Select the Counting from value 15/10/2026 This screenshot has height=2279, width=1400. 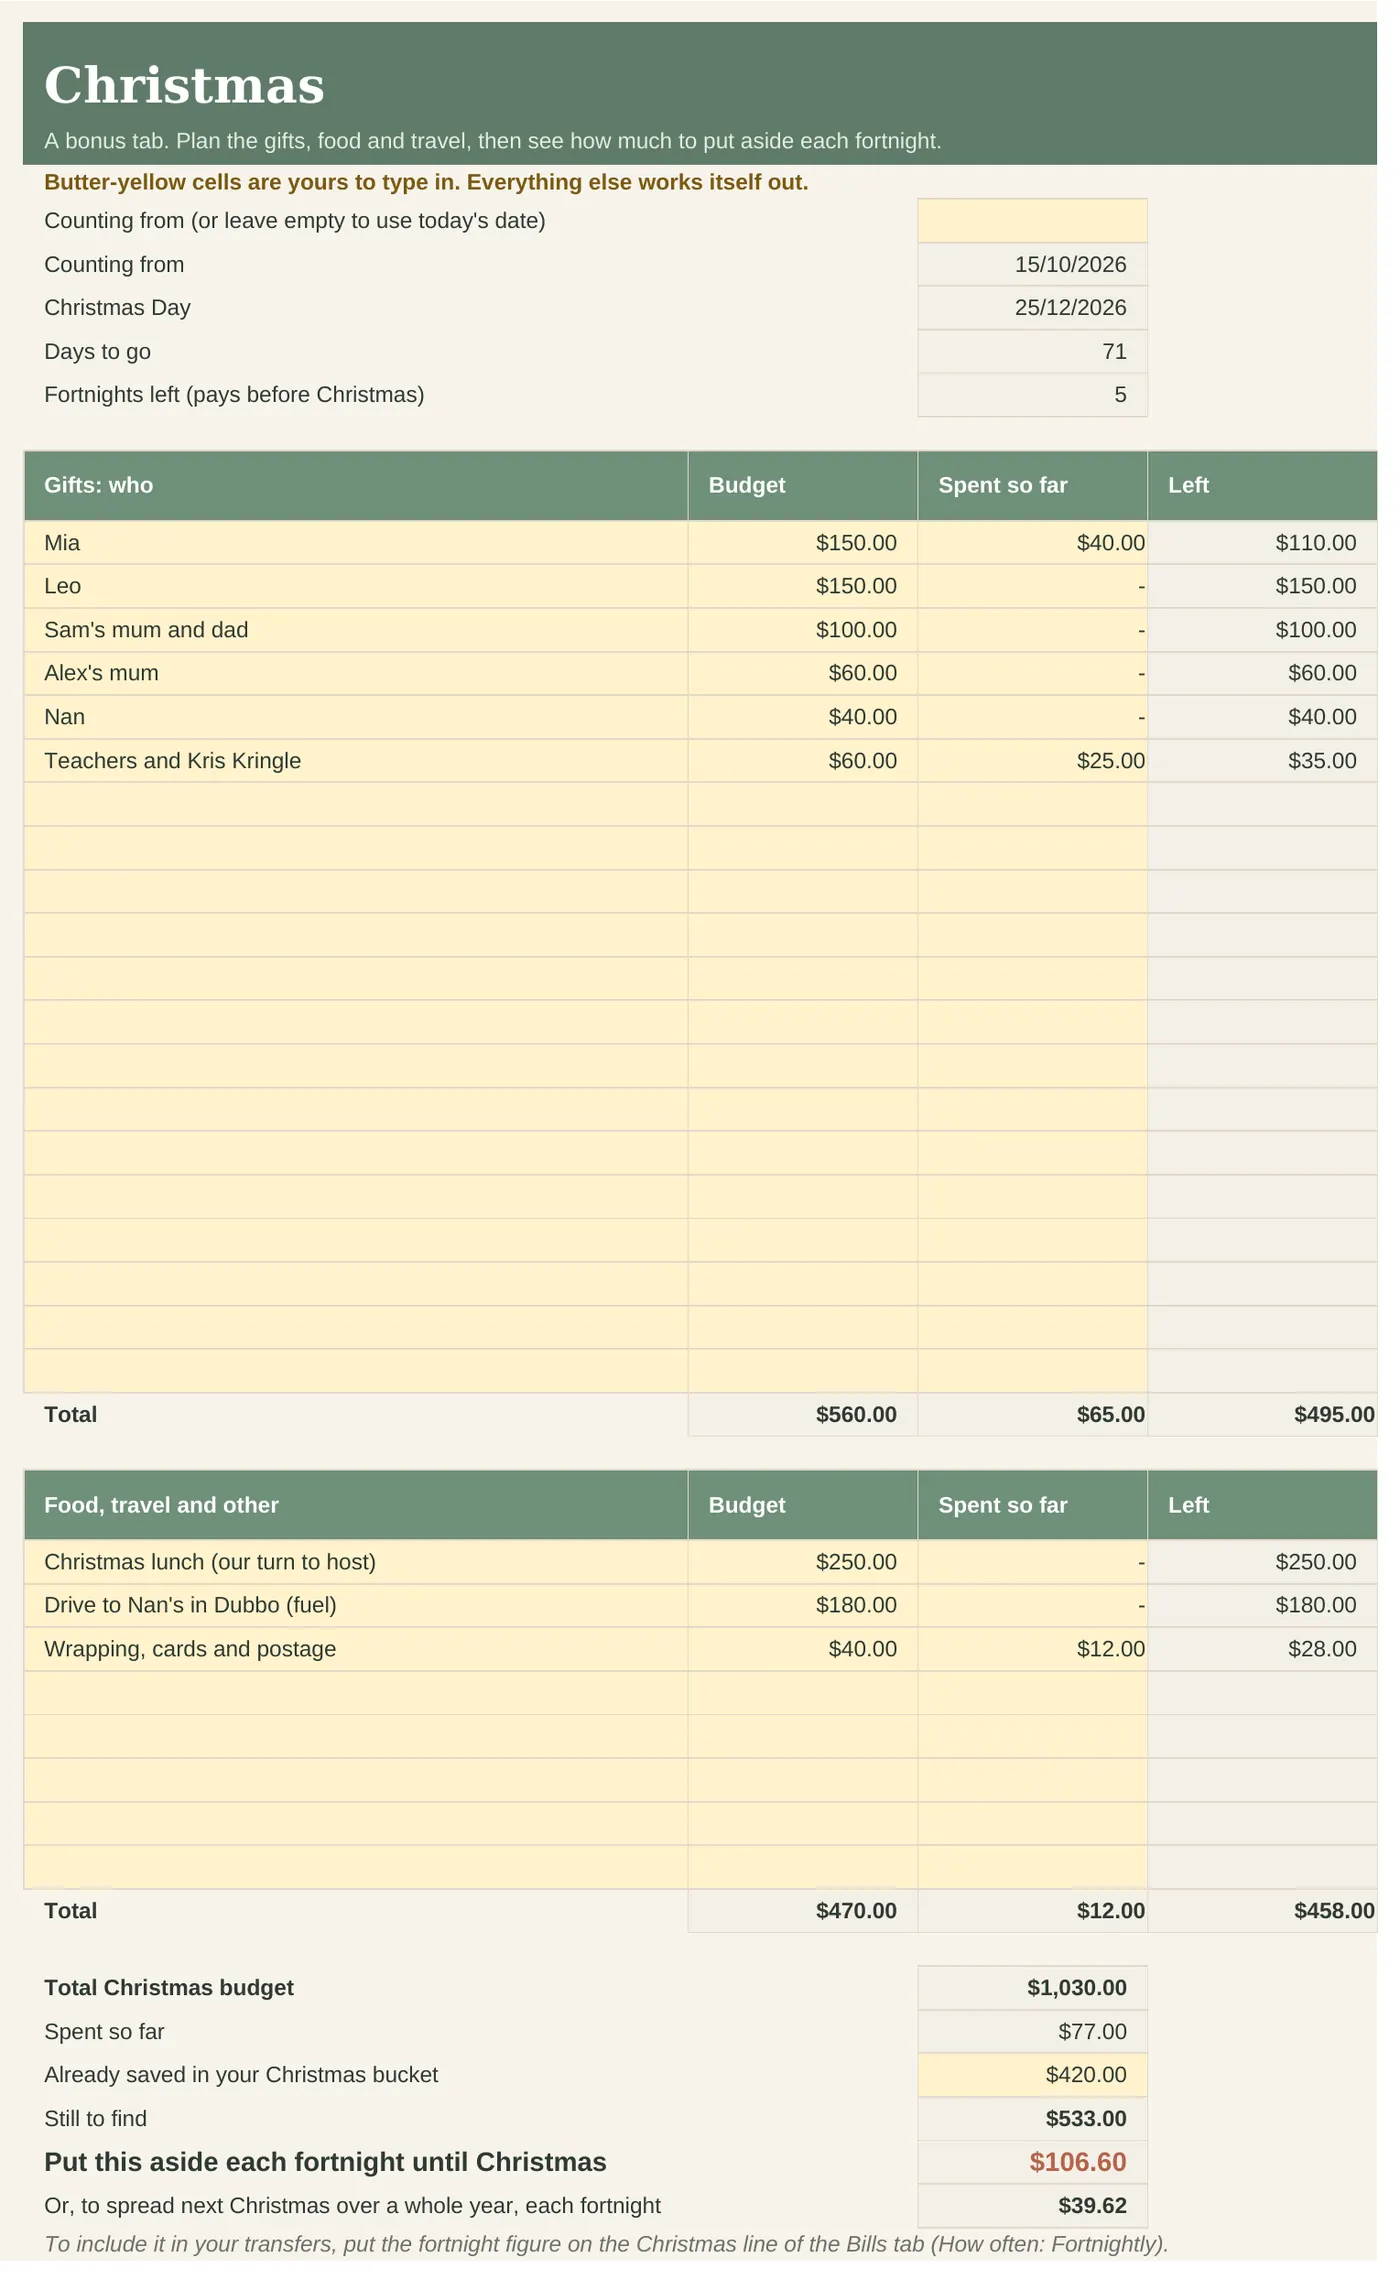tap(1032, 265)
